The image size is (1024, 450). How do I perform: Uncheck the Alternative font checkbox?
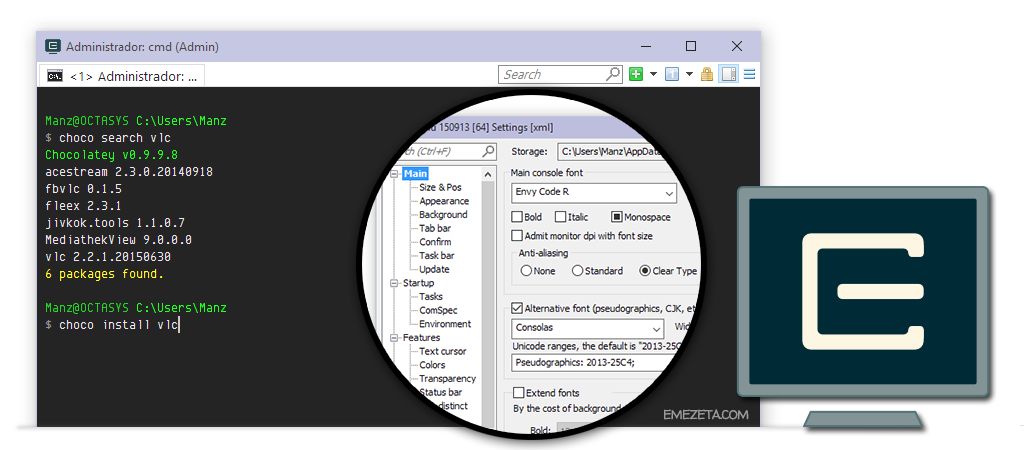coord(517,308)
